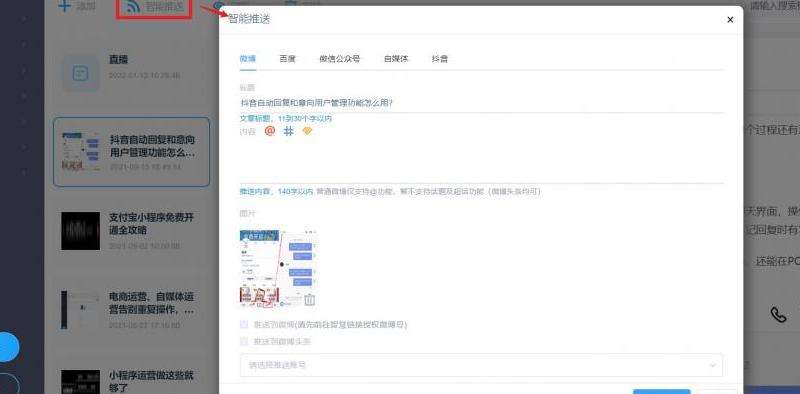Click the thumbnail of 电商运营 article
The image size is (800, 394).
(x=81, y=310)
